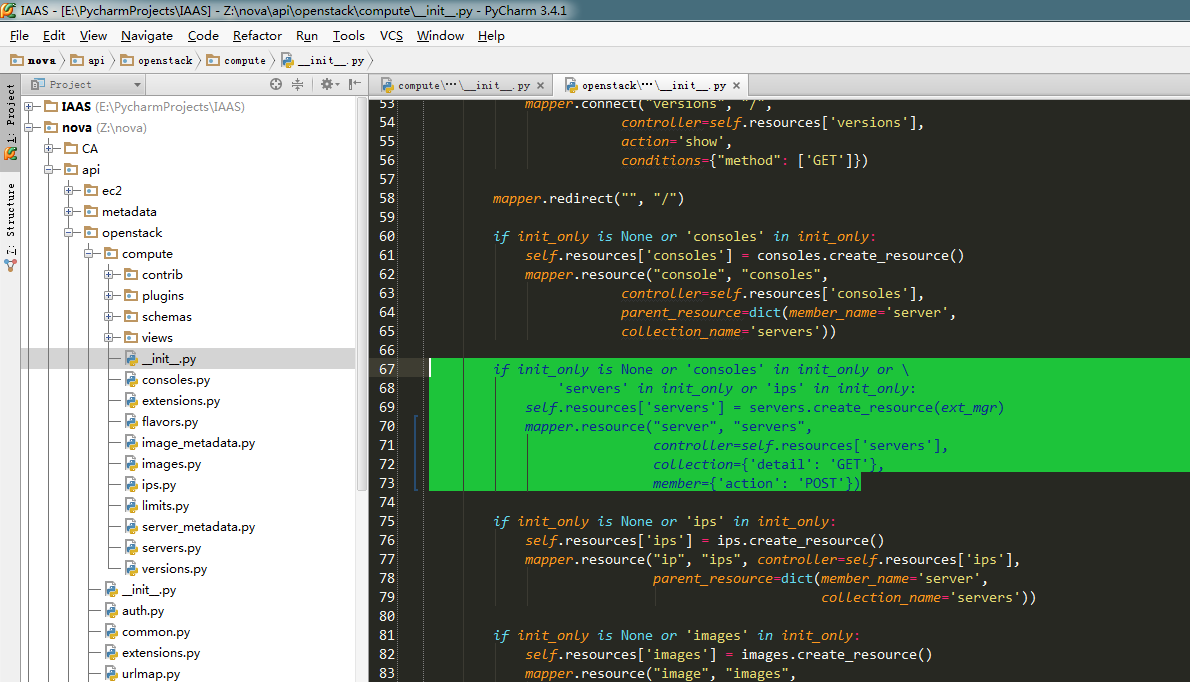This screenshot has height=682, width=1190.
Task: Expand the views folder node
Action: coord(109,338)
